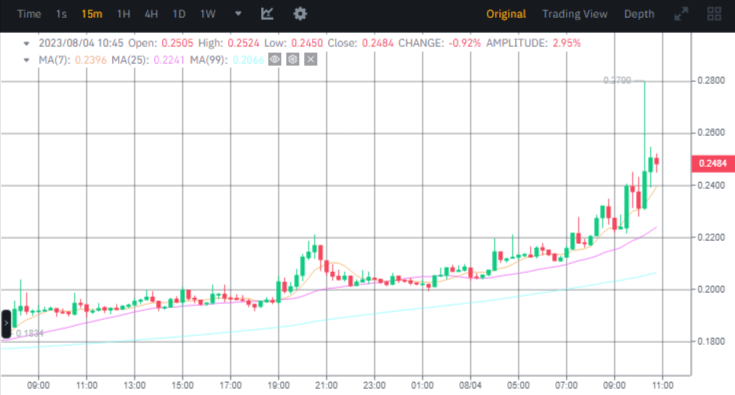Screen dimensions: 735x395
Task: Select the Time line view
Action: click(29, 14)
